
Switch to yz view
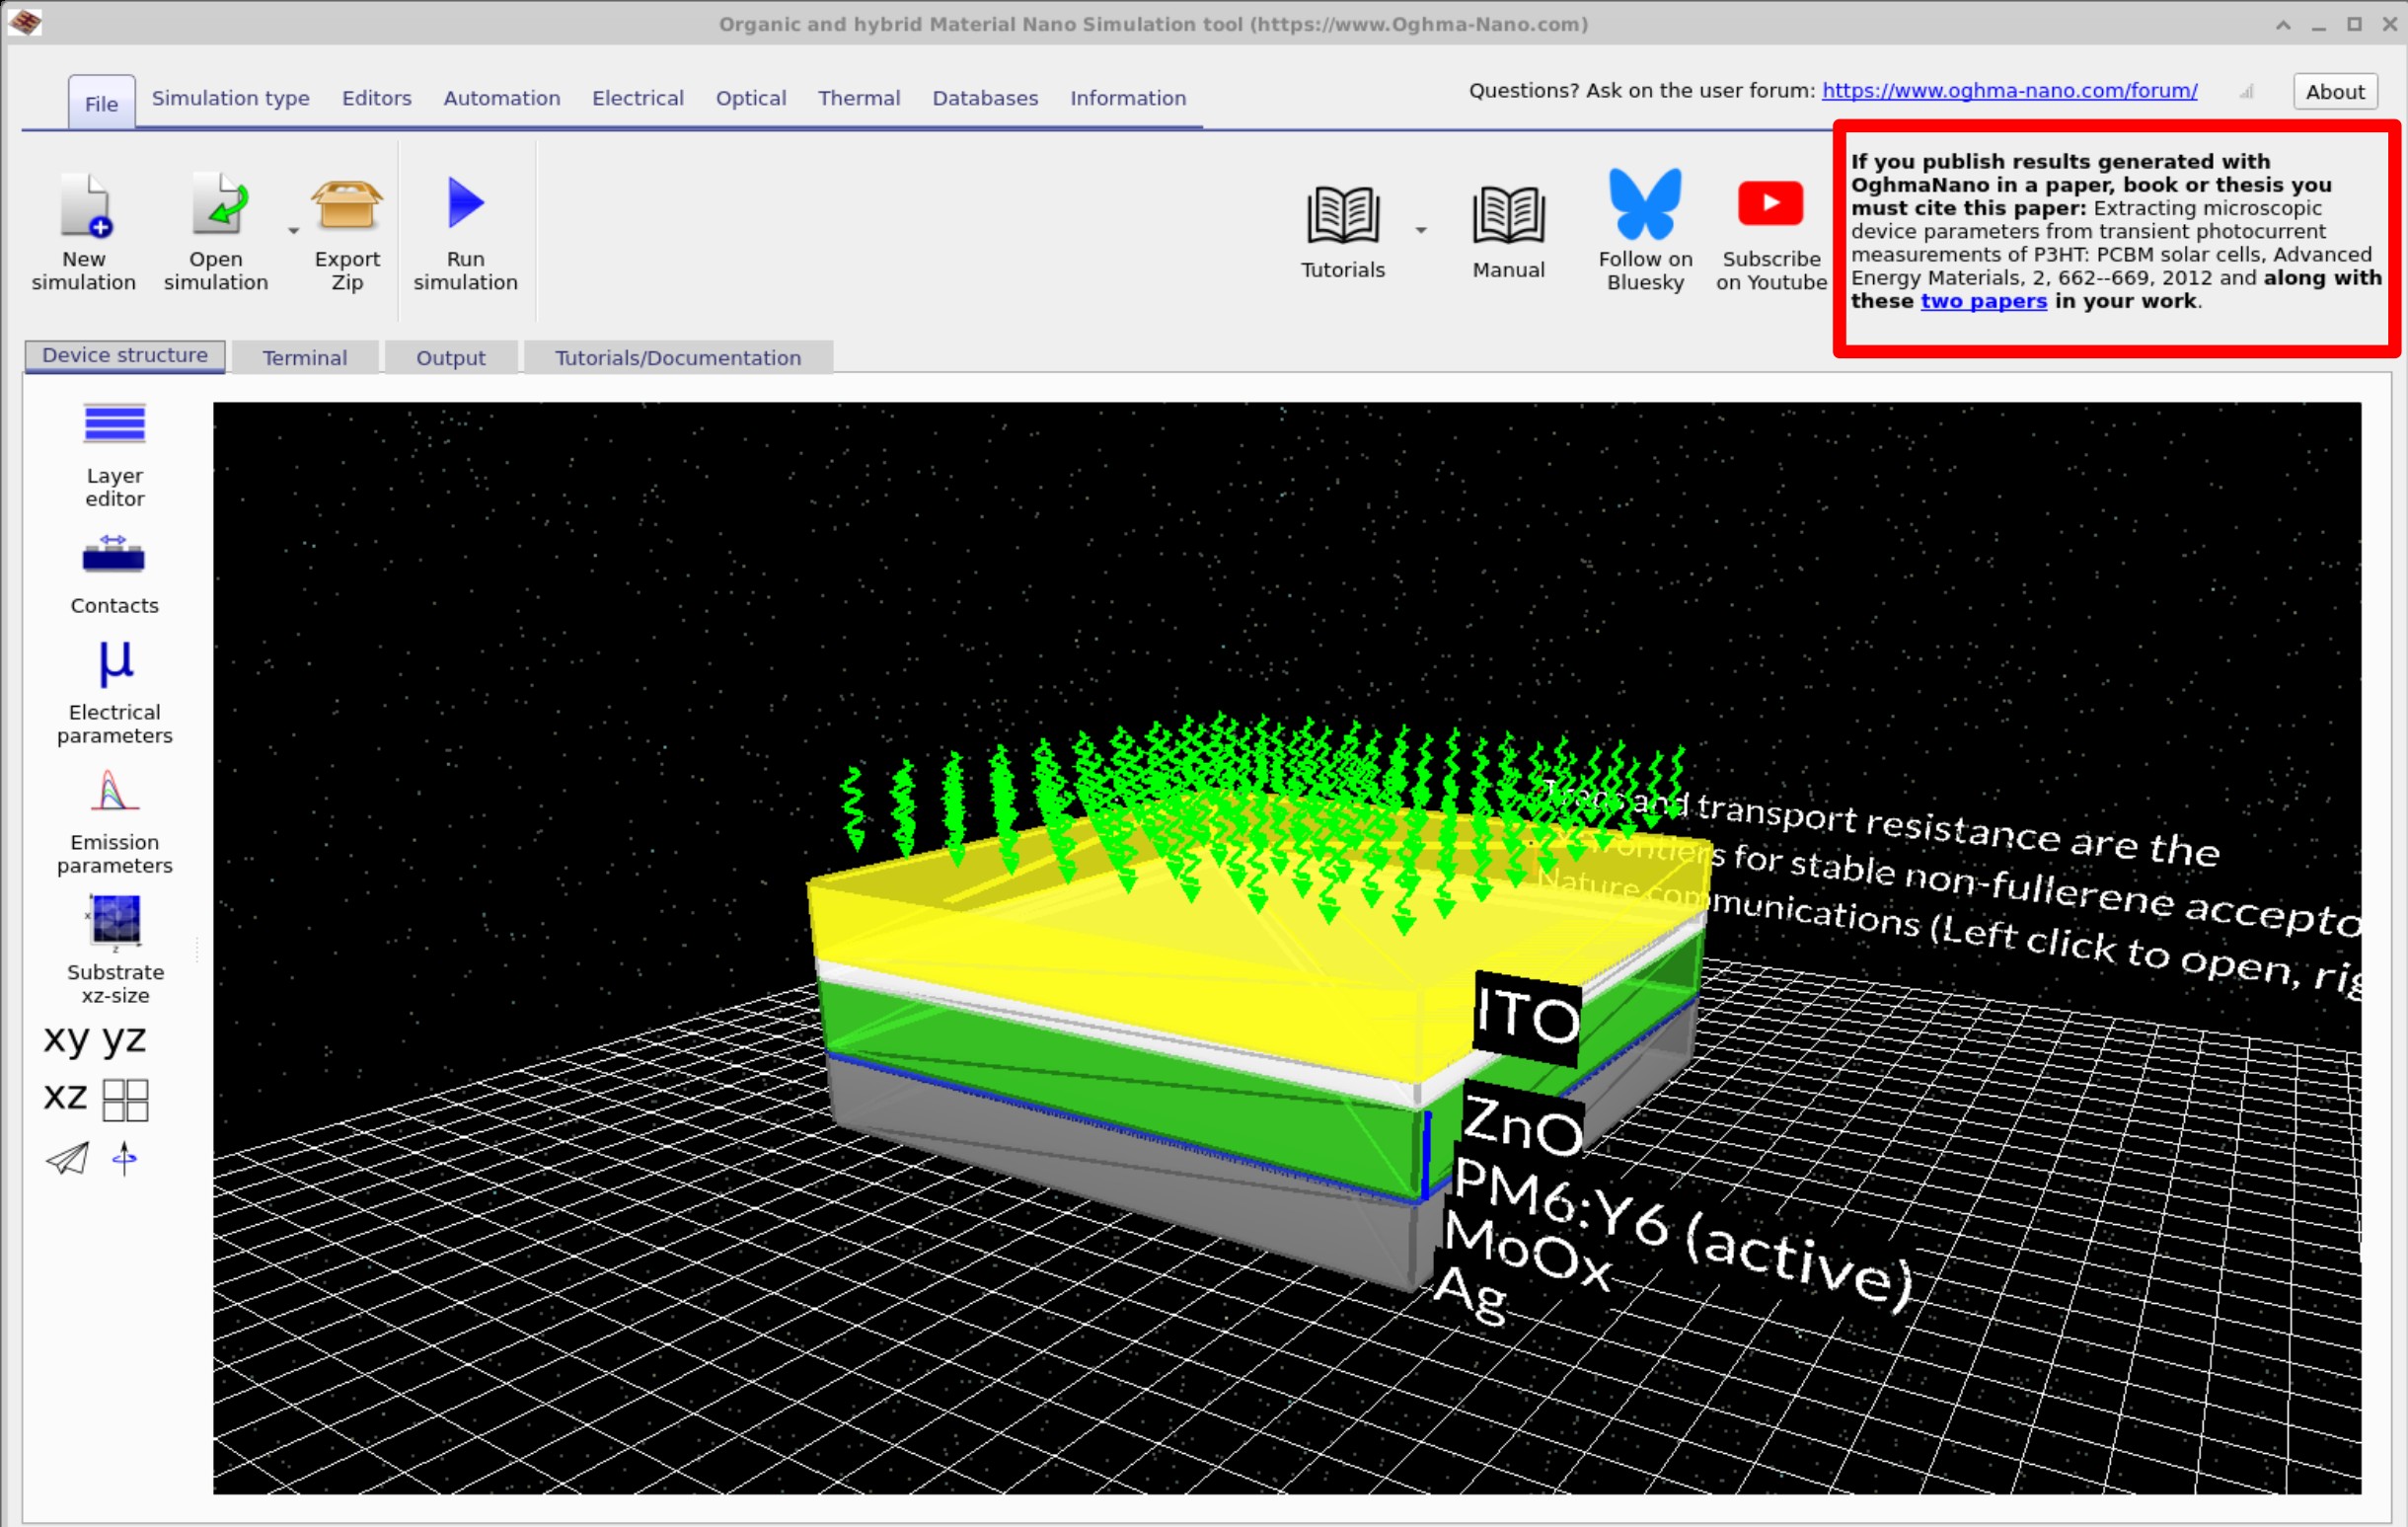(125, 1040)
